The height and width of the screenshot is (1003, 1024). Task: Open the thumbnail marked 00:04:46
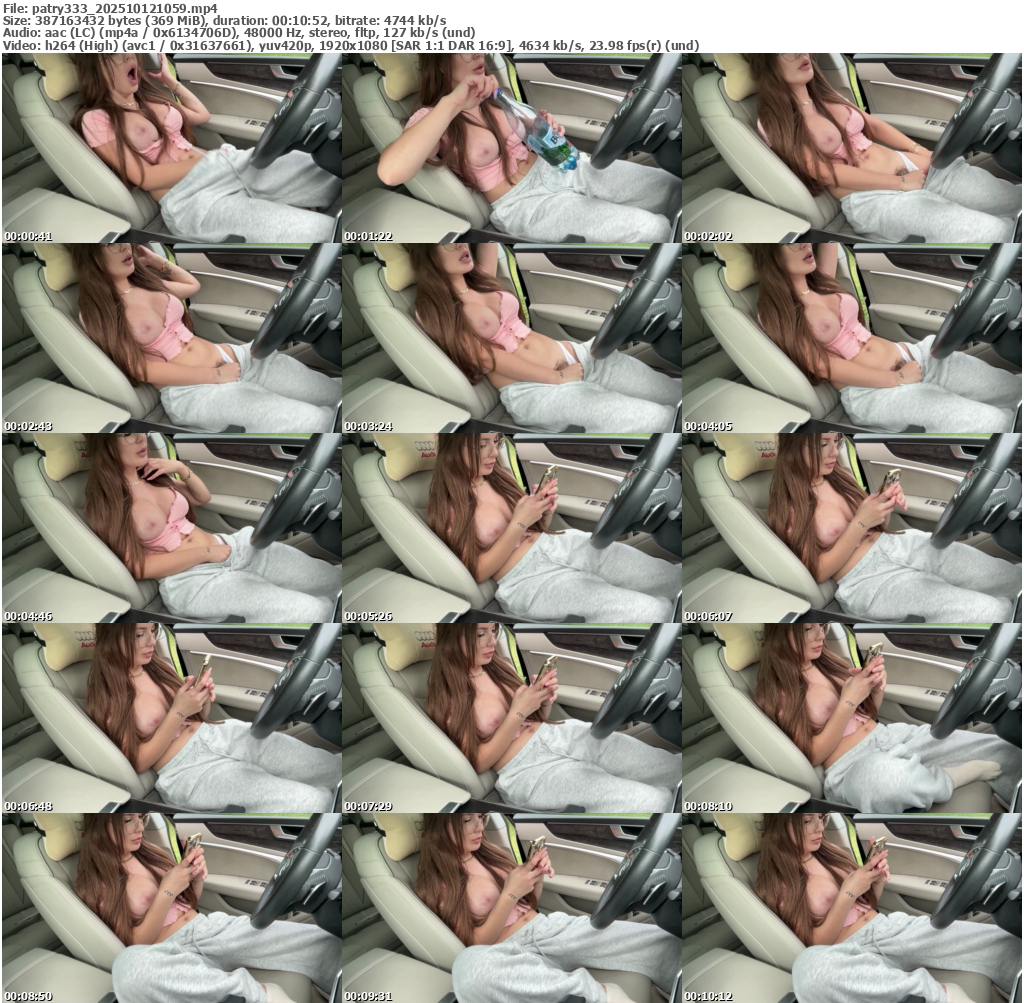tap(171, 528)
